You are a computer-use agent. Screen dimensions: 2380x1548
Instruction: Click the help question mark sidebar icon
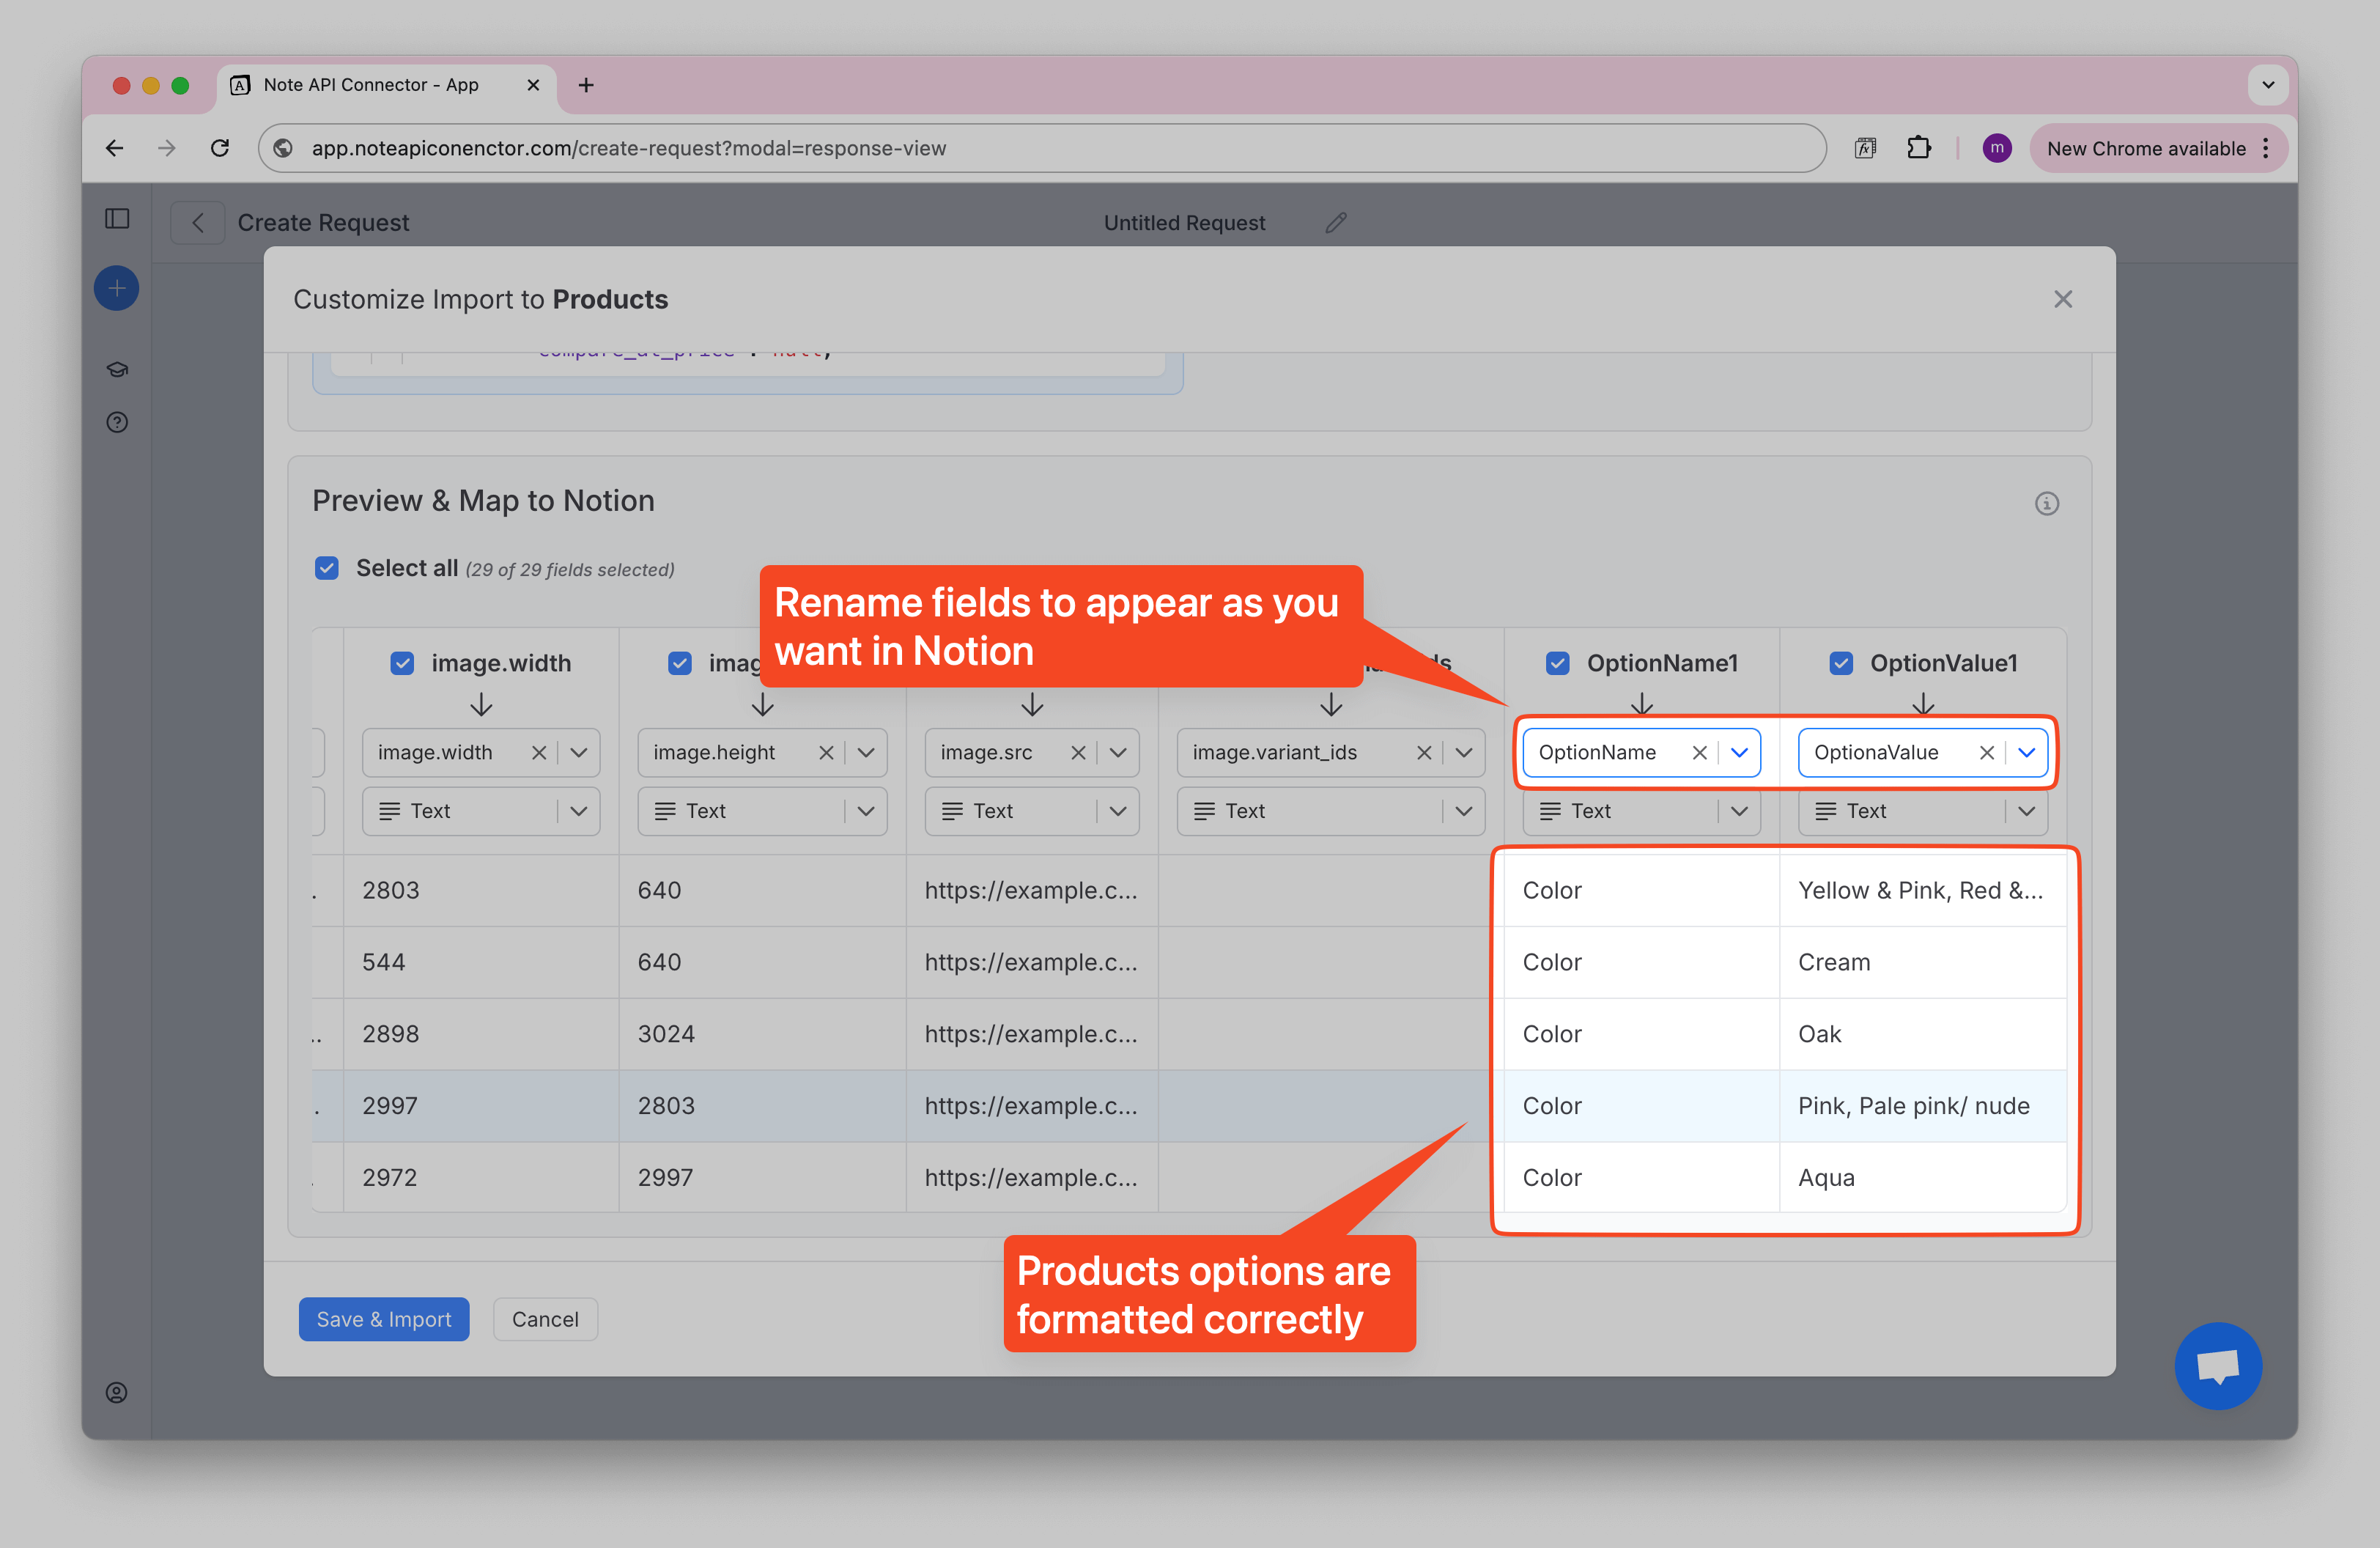[117, 422]
